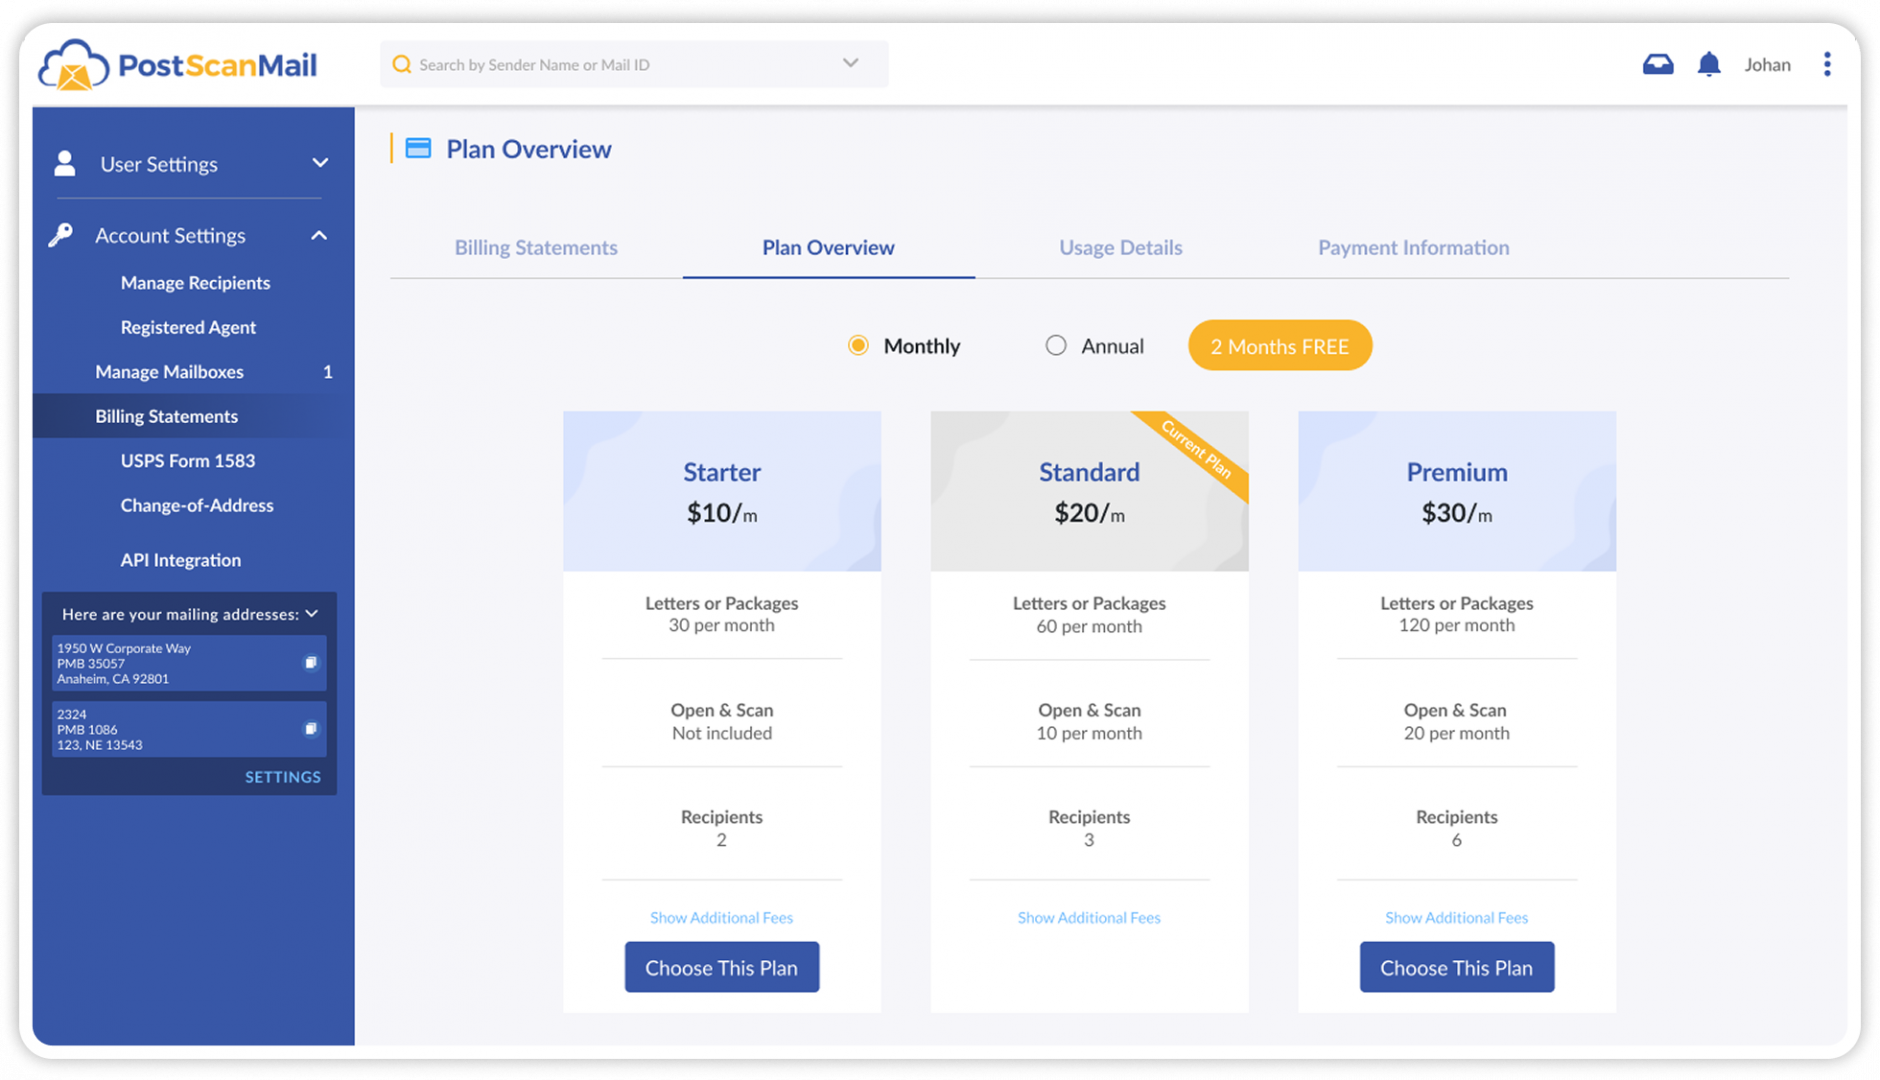
Task: Click the PostScanMail logo
Action: point(177,63)
